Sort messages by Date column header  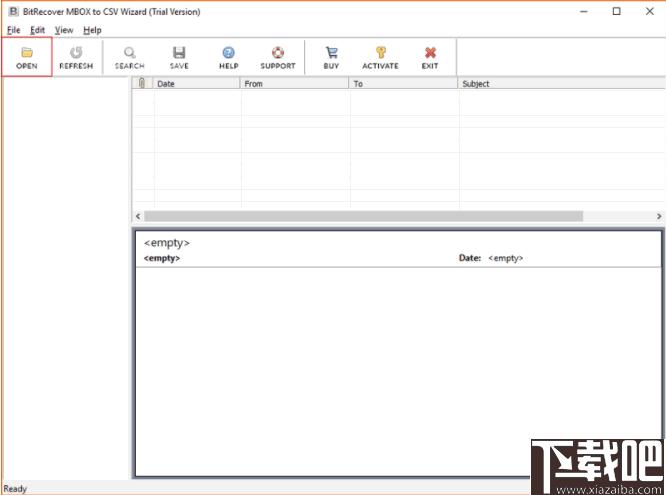click(196, 83)
